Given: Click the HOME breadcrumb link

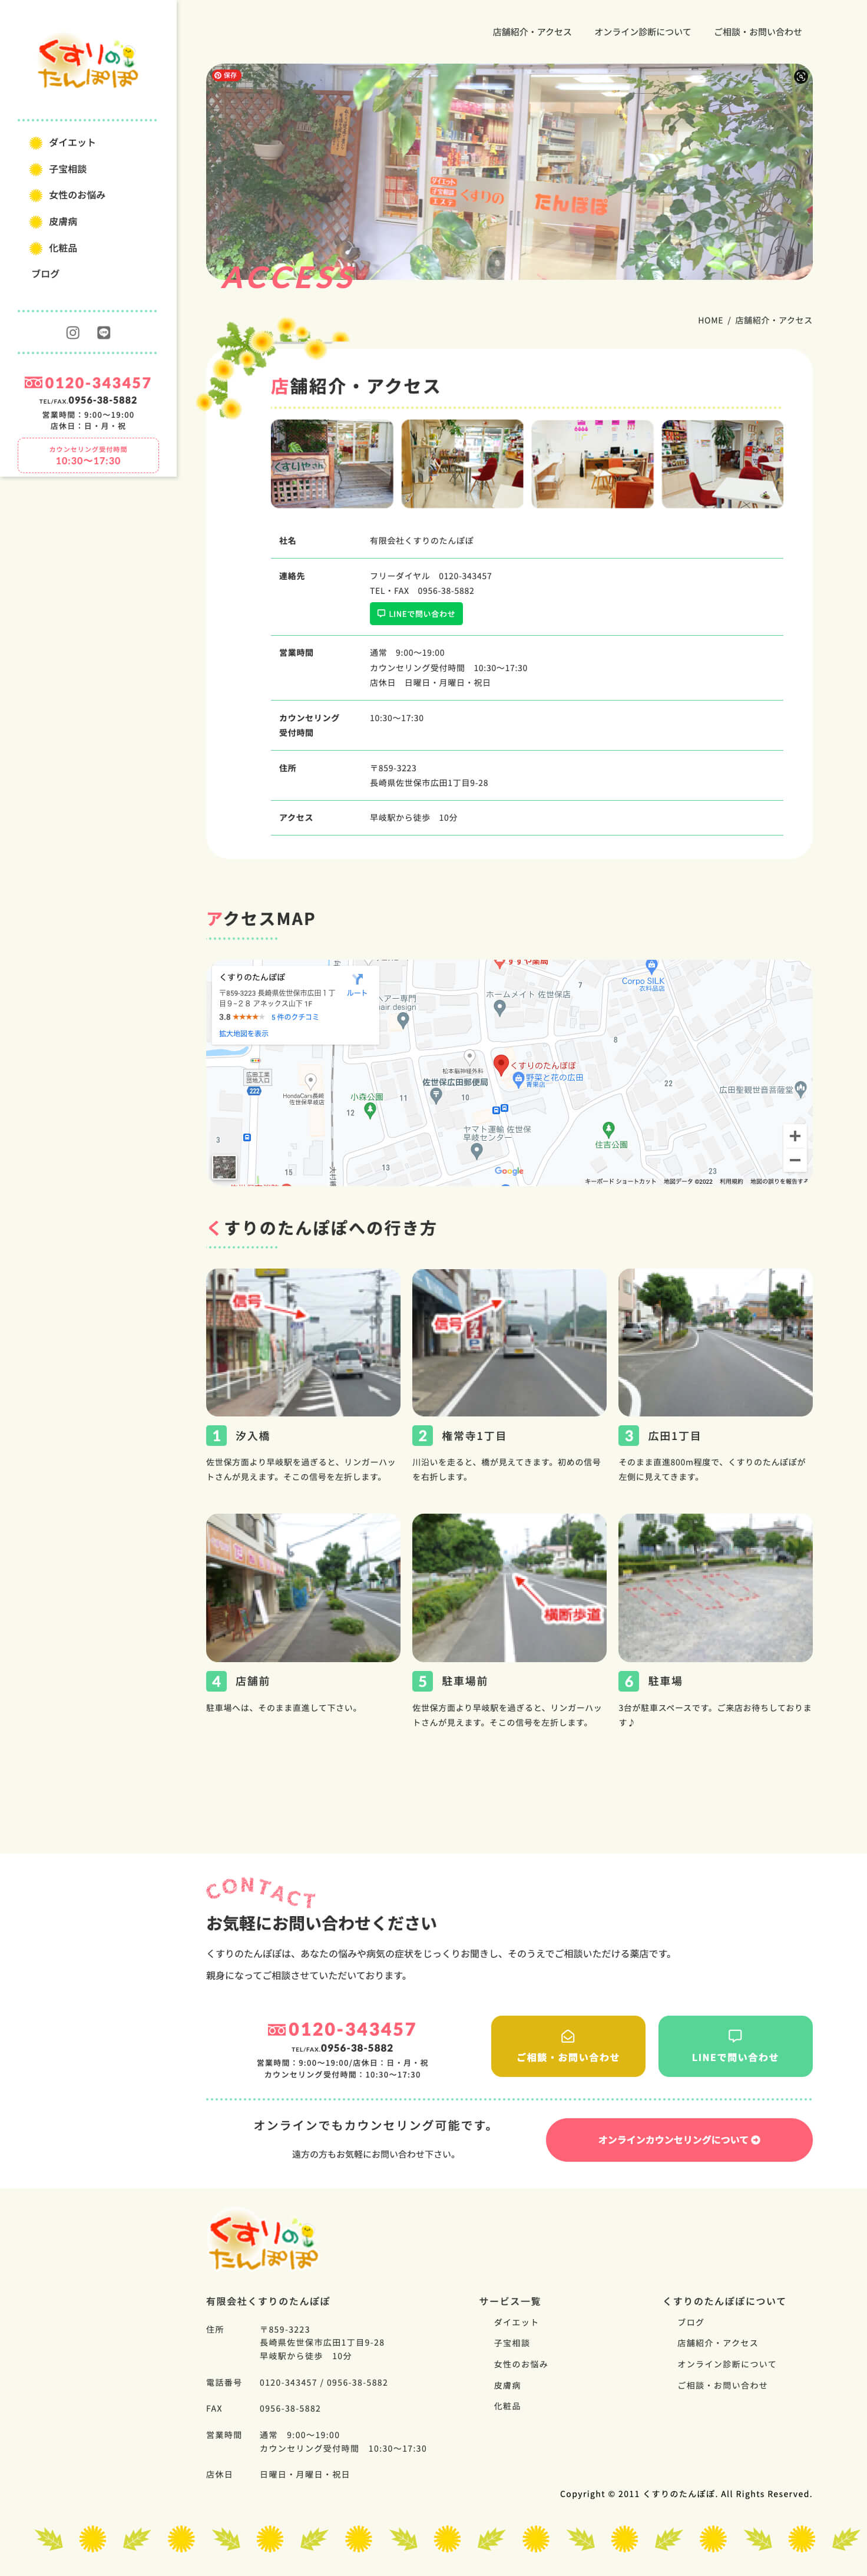Looking at the screenshot, I should (x=710, y=321).
